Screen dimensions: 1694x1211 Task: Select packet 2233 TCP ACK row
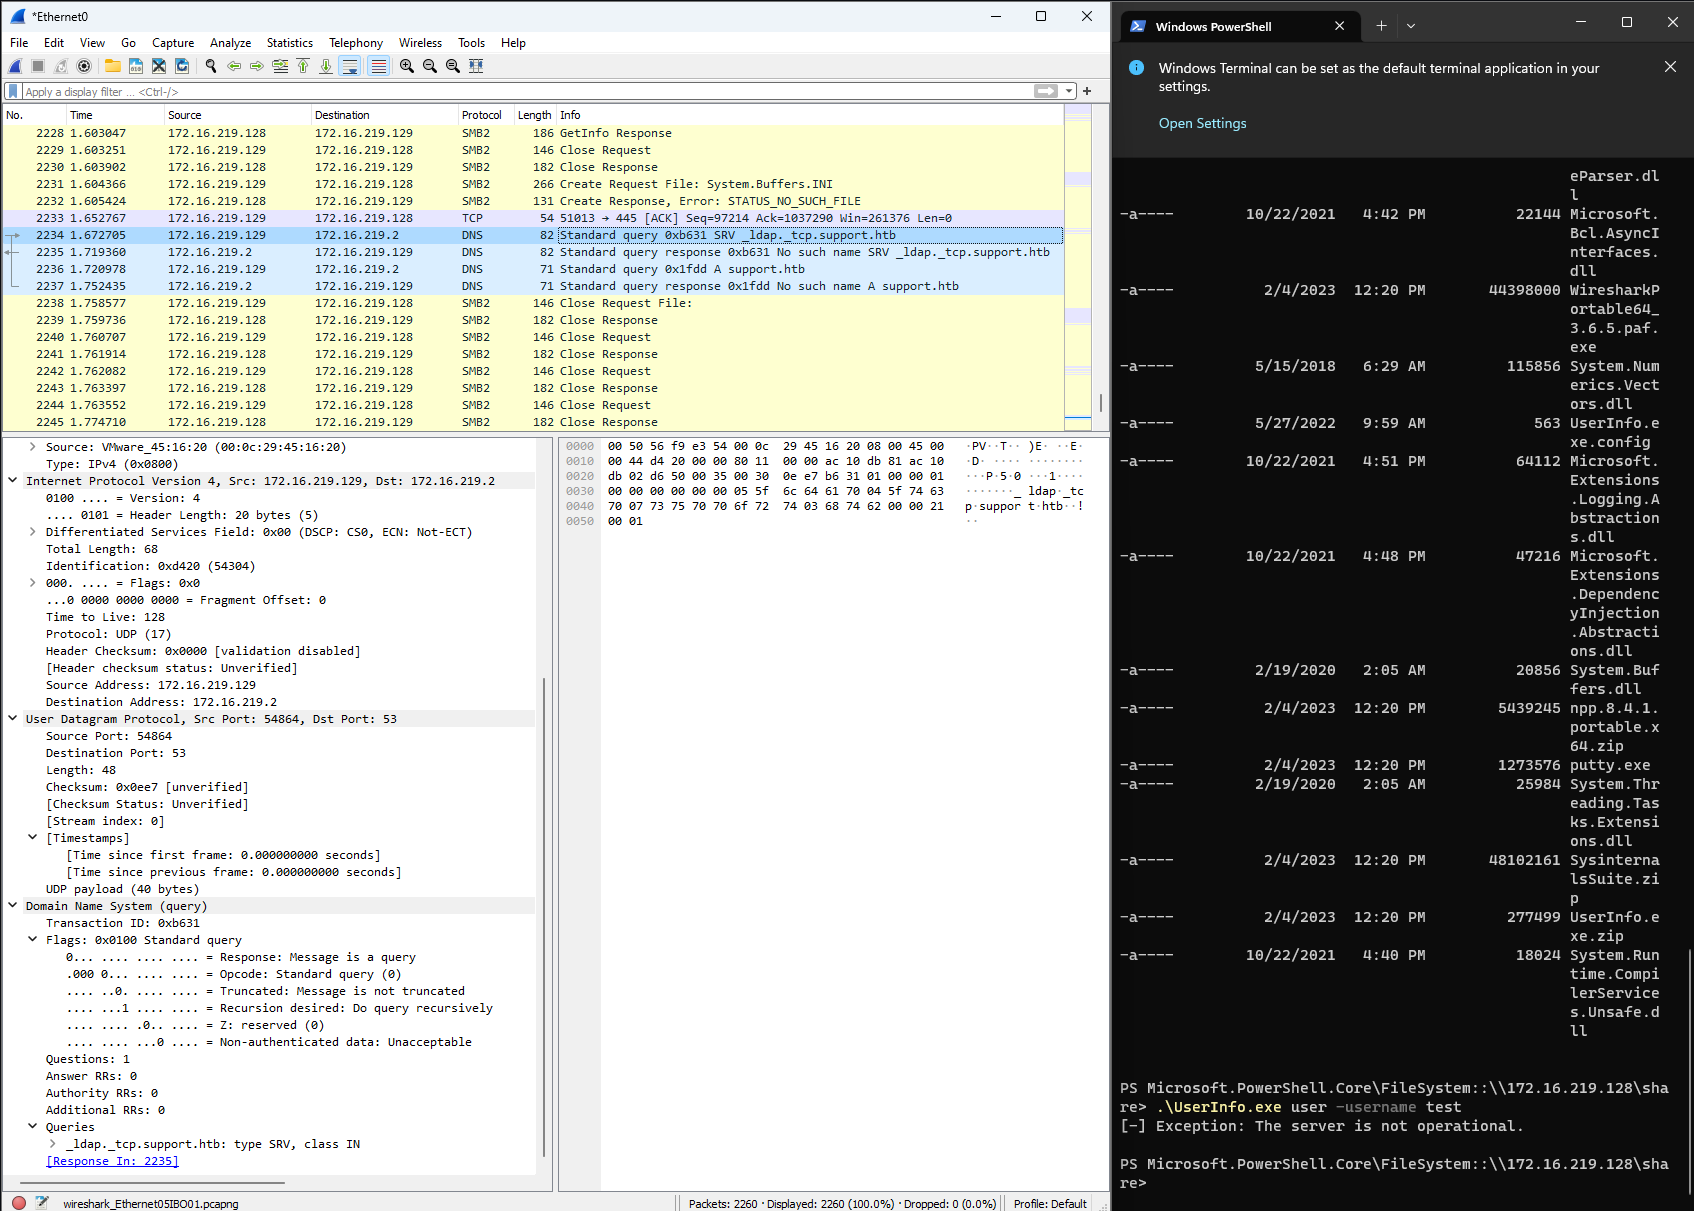pos(532,218)
